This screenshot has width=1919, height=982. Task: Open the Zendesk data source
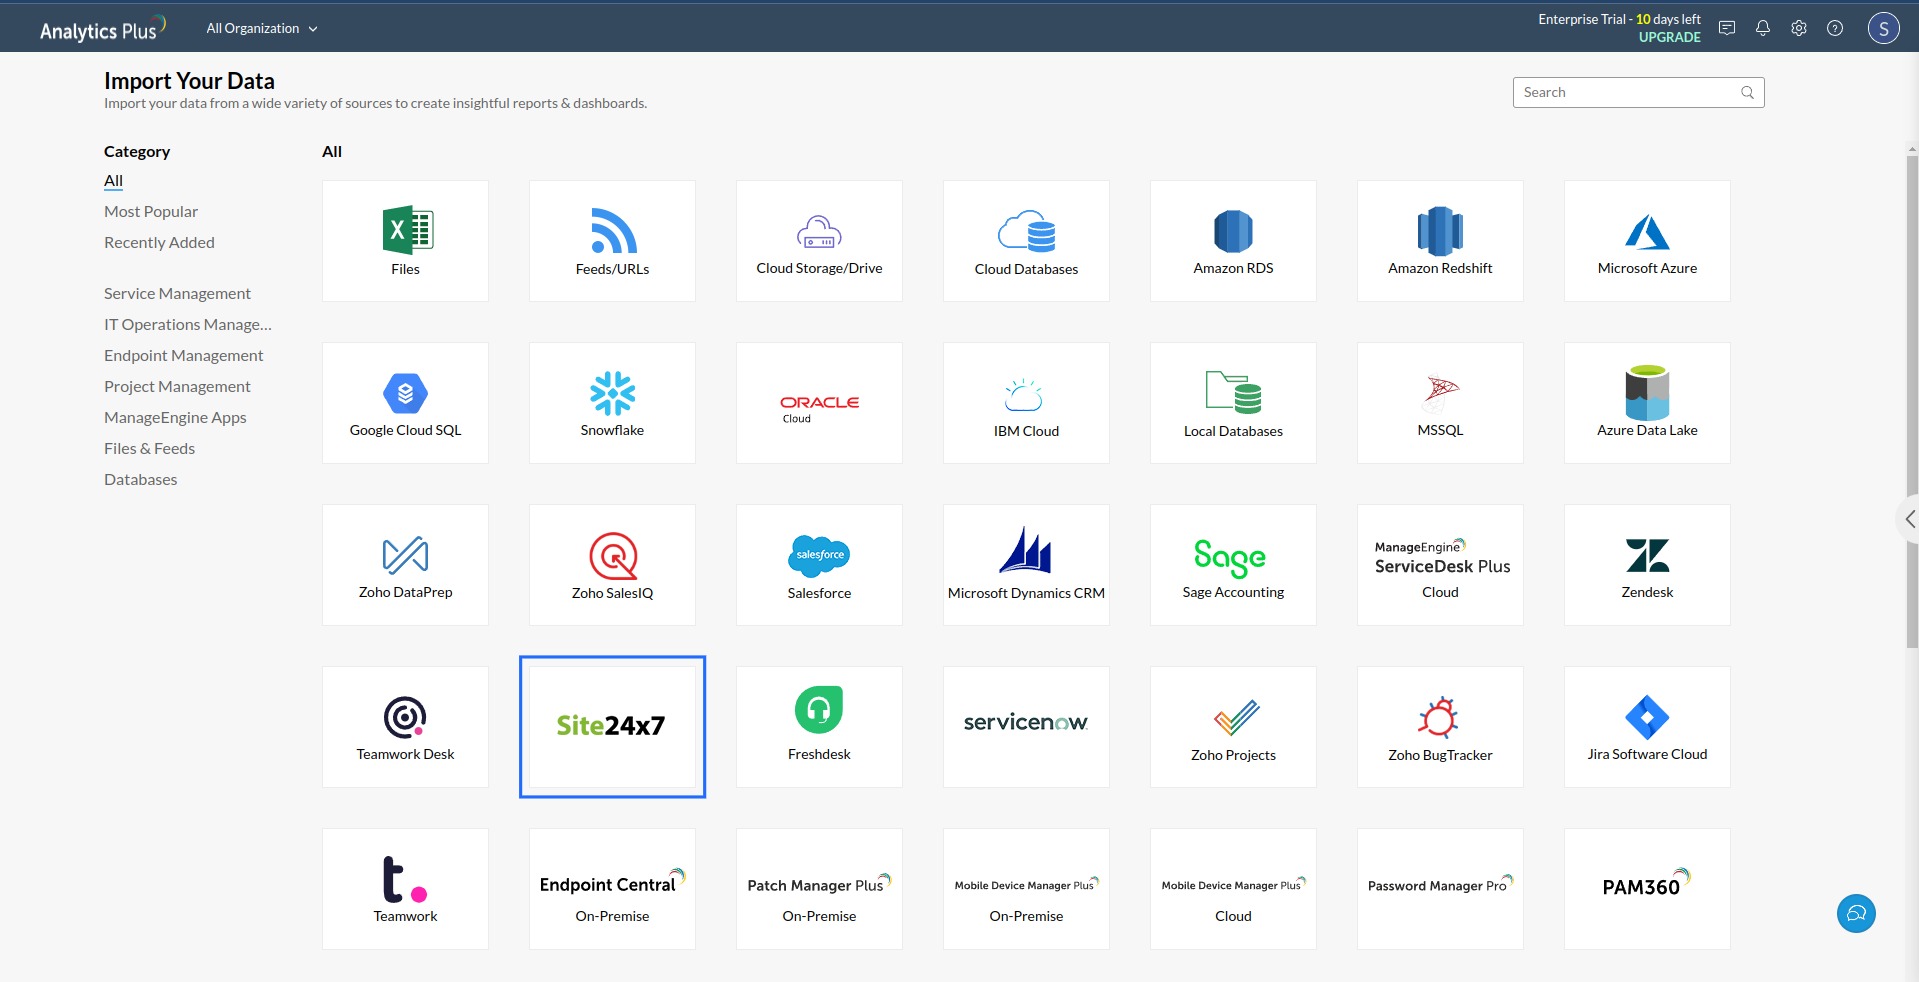1646,564
